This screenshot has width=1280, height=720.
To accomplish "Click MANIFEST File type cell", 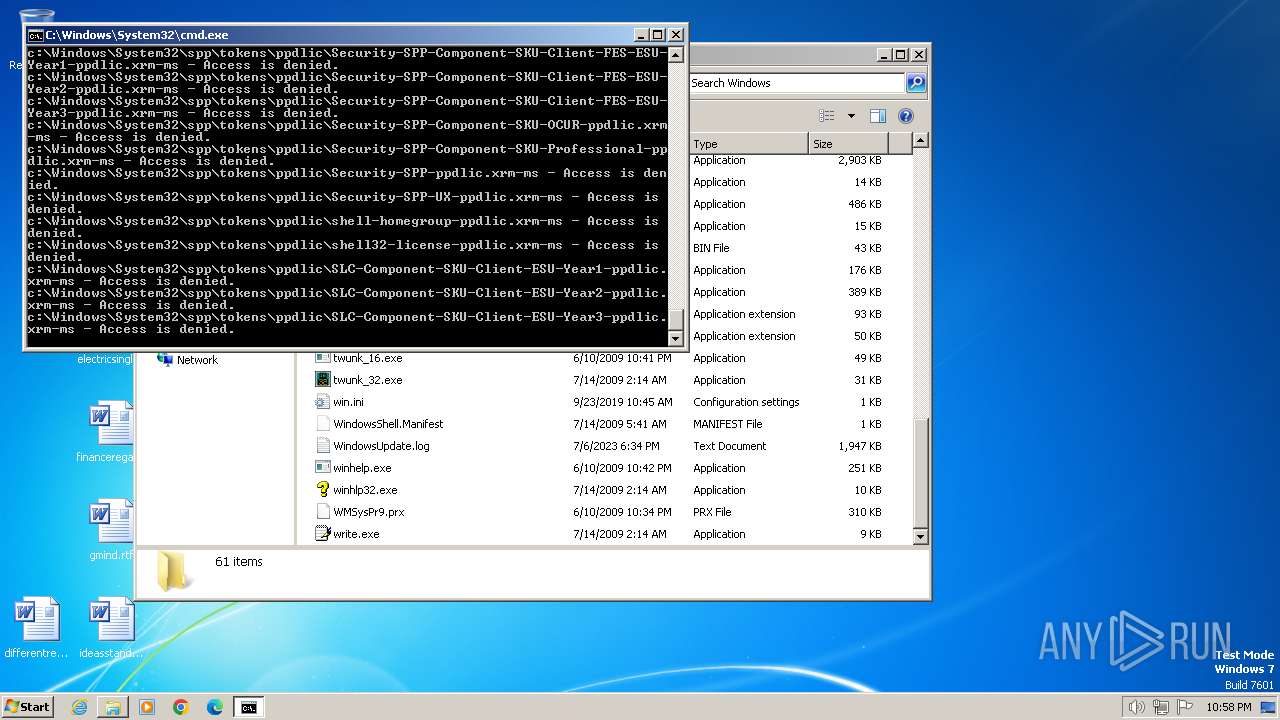I will [727, 424].
